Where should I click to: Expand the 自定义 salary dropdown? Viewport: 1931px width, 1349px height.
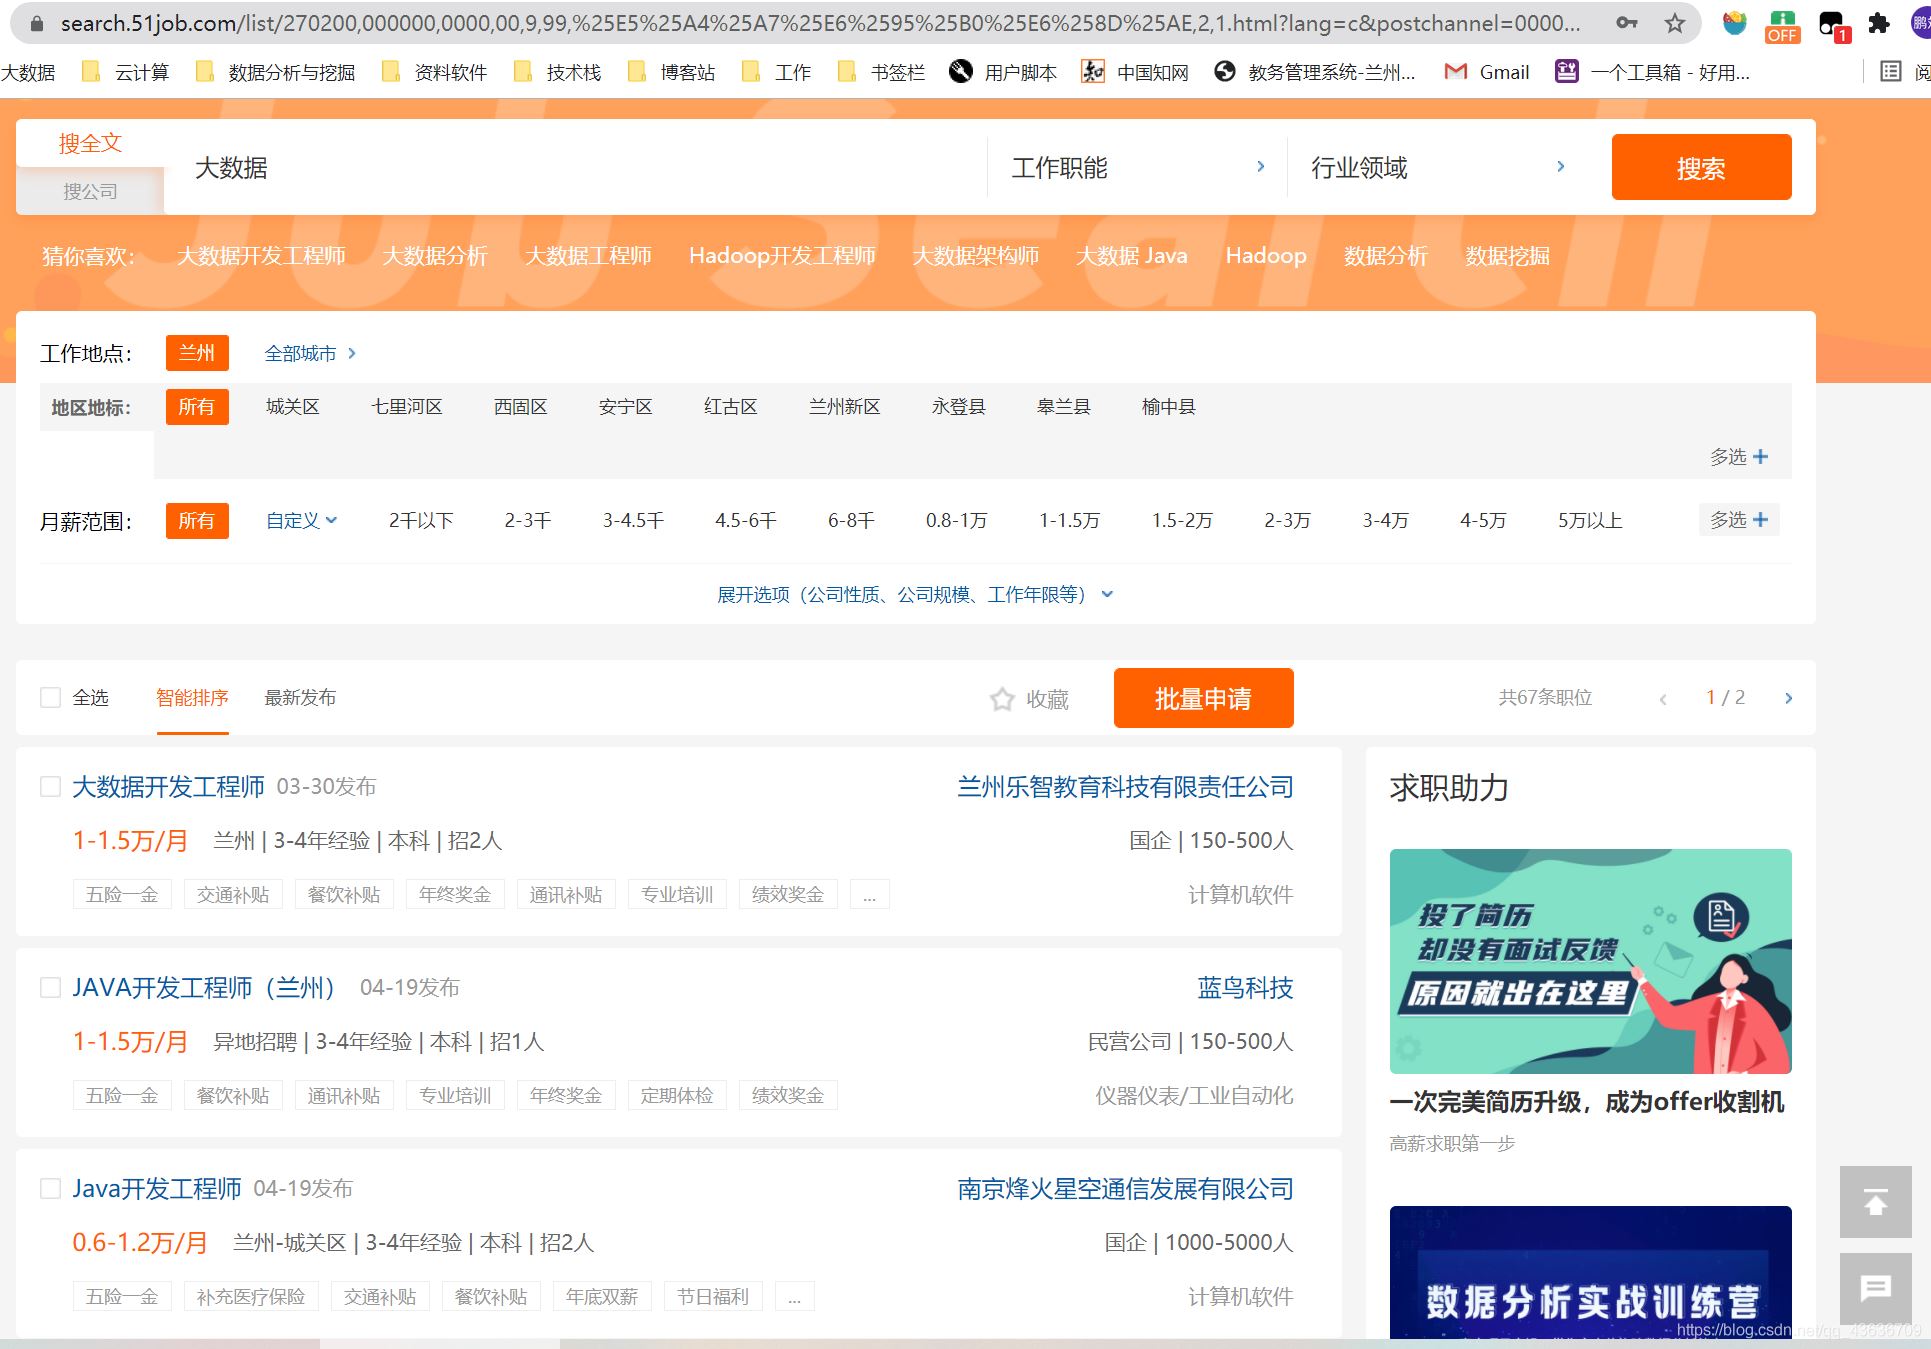coord(300,520)
